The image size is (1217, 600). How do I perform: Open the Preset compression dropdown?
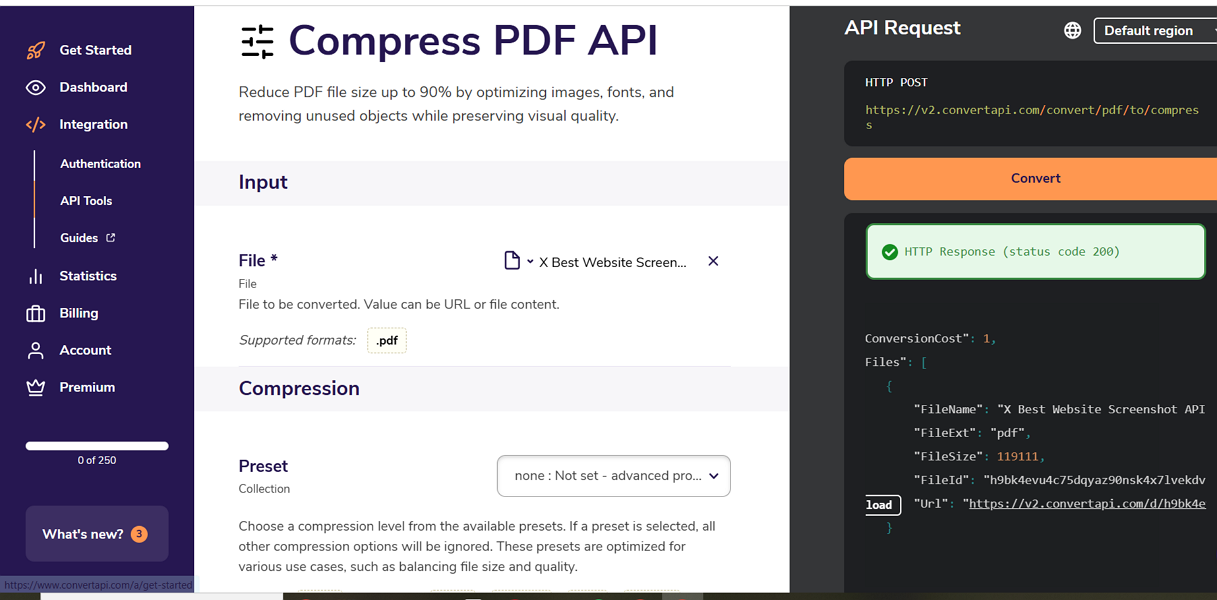pos(613,476)
